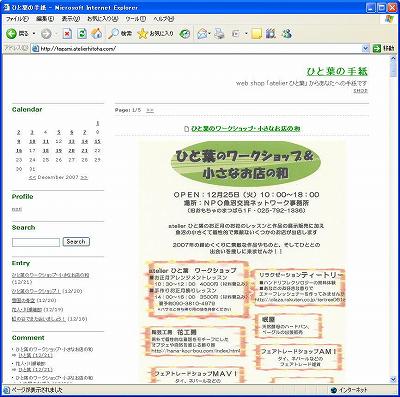
Task: Click inside the sidebar search text field
Action: coord(36,242)
